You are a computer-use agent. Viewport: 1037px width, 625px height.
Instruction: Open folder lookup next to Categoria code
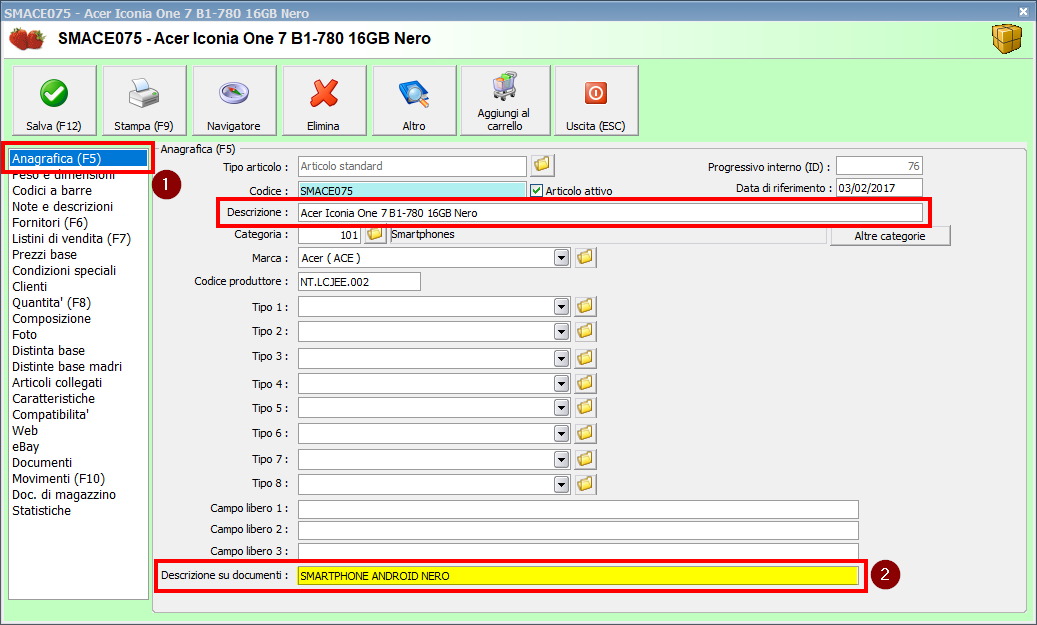click(375, 234)
